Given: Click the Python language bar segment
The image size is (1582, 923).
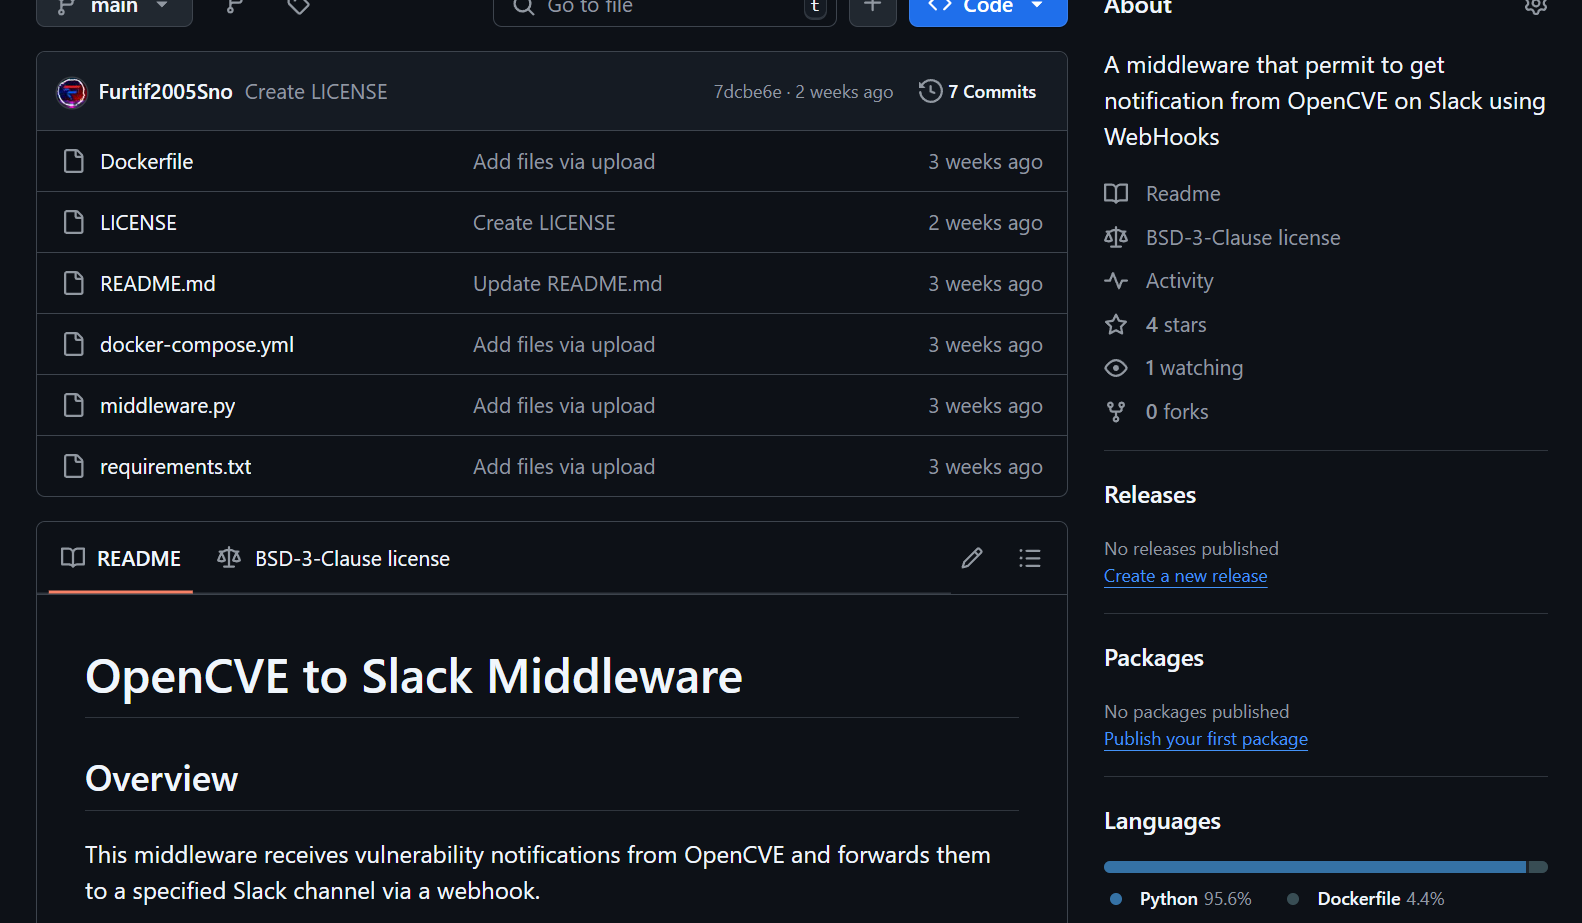Looking at the screenshot, I should [1315, 867].
